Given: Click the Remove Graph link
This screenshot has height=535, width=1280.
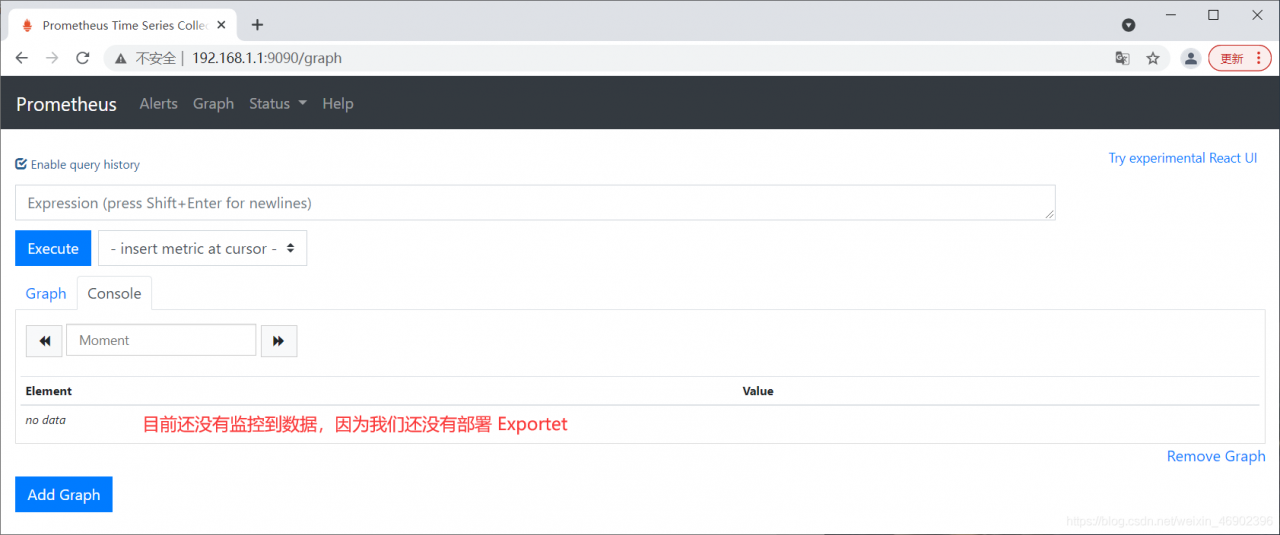Looking at the screenshot, I should tap(1216, 456).
